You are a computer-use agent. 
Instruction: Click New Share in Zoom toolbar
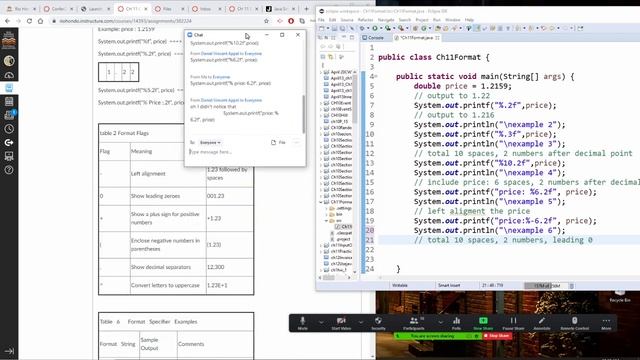point(483,322)
